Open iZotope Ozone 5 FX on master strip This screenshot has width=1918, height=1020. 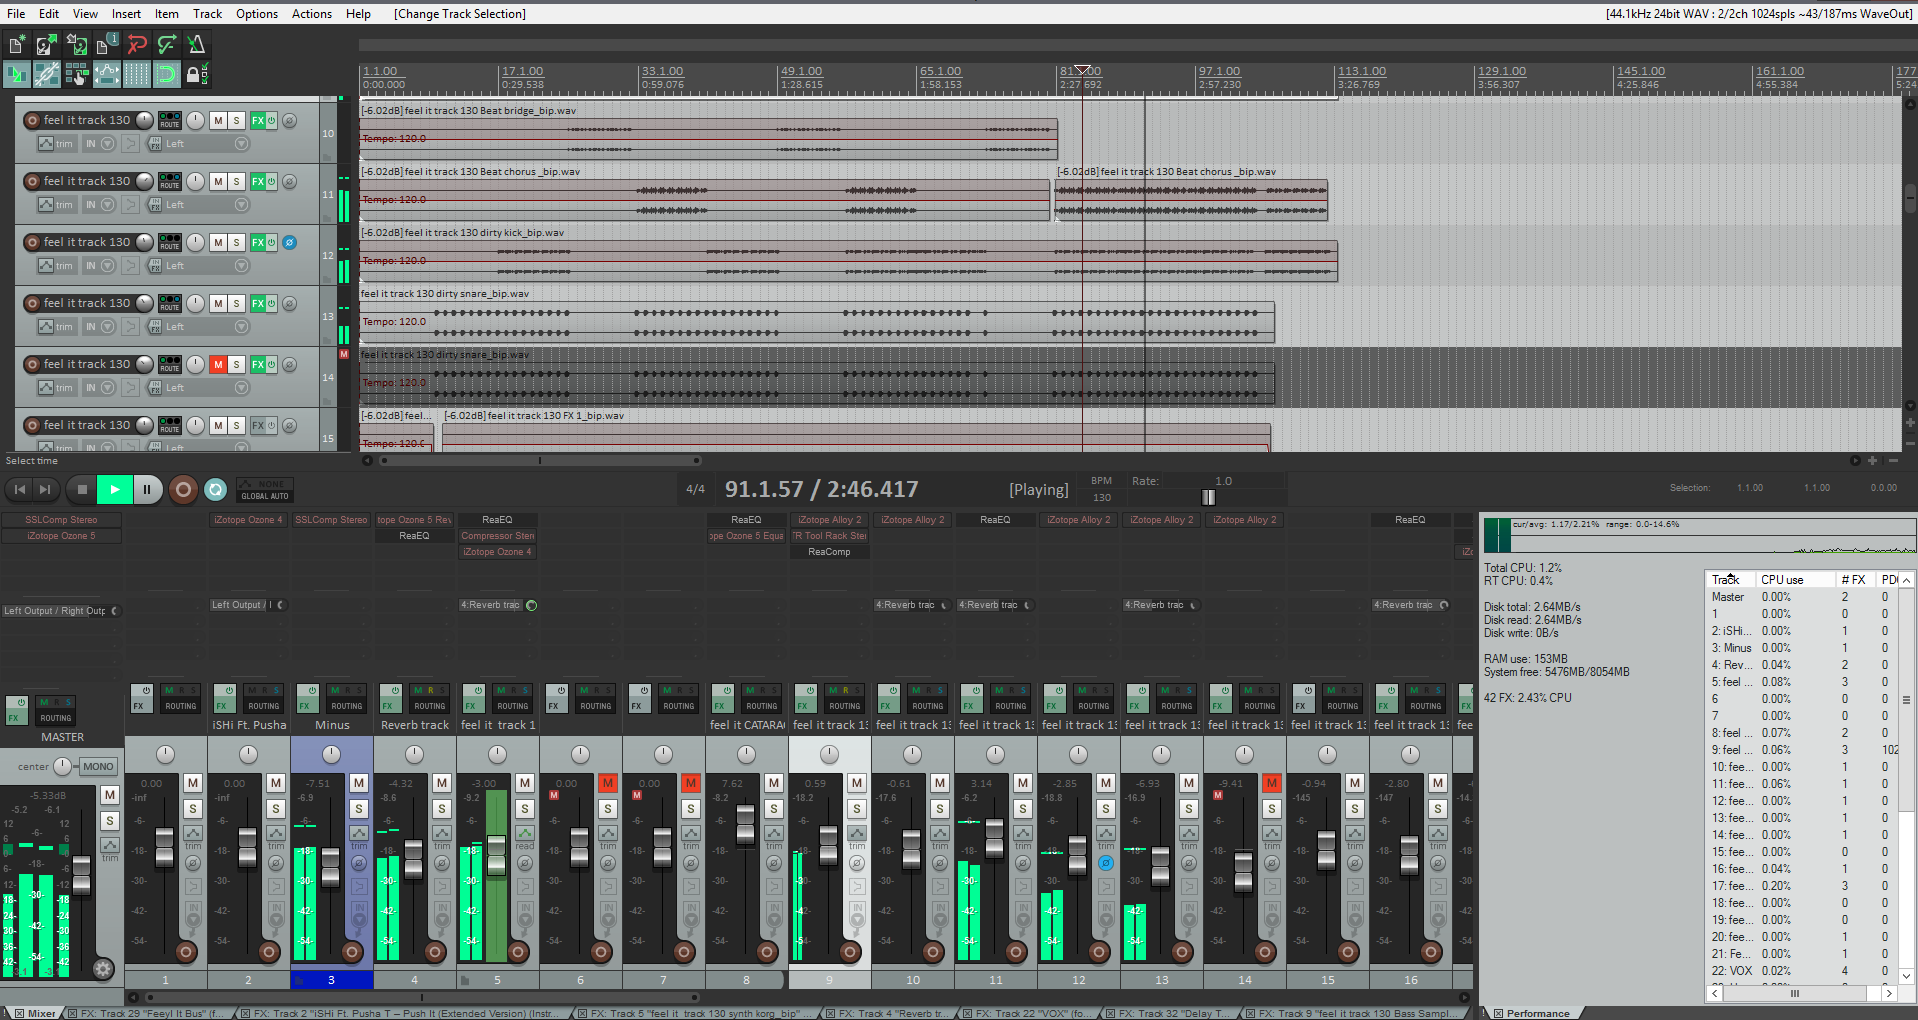tap(61, 536)
